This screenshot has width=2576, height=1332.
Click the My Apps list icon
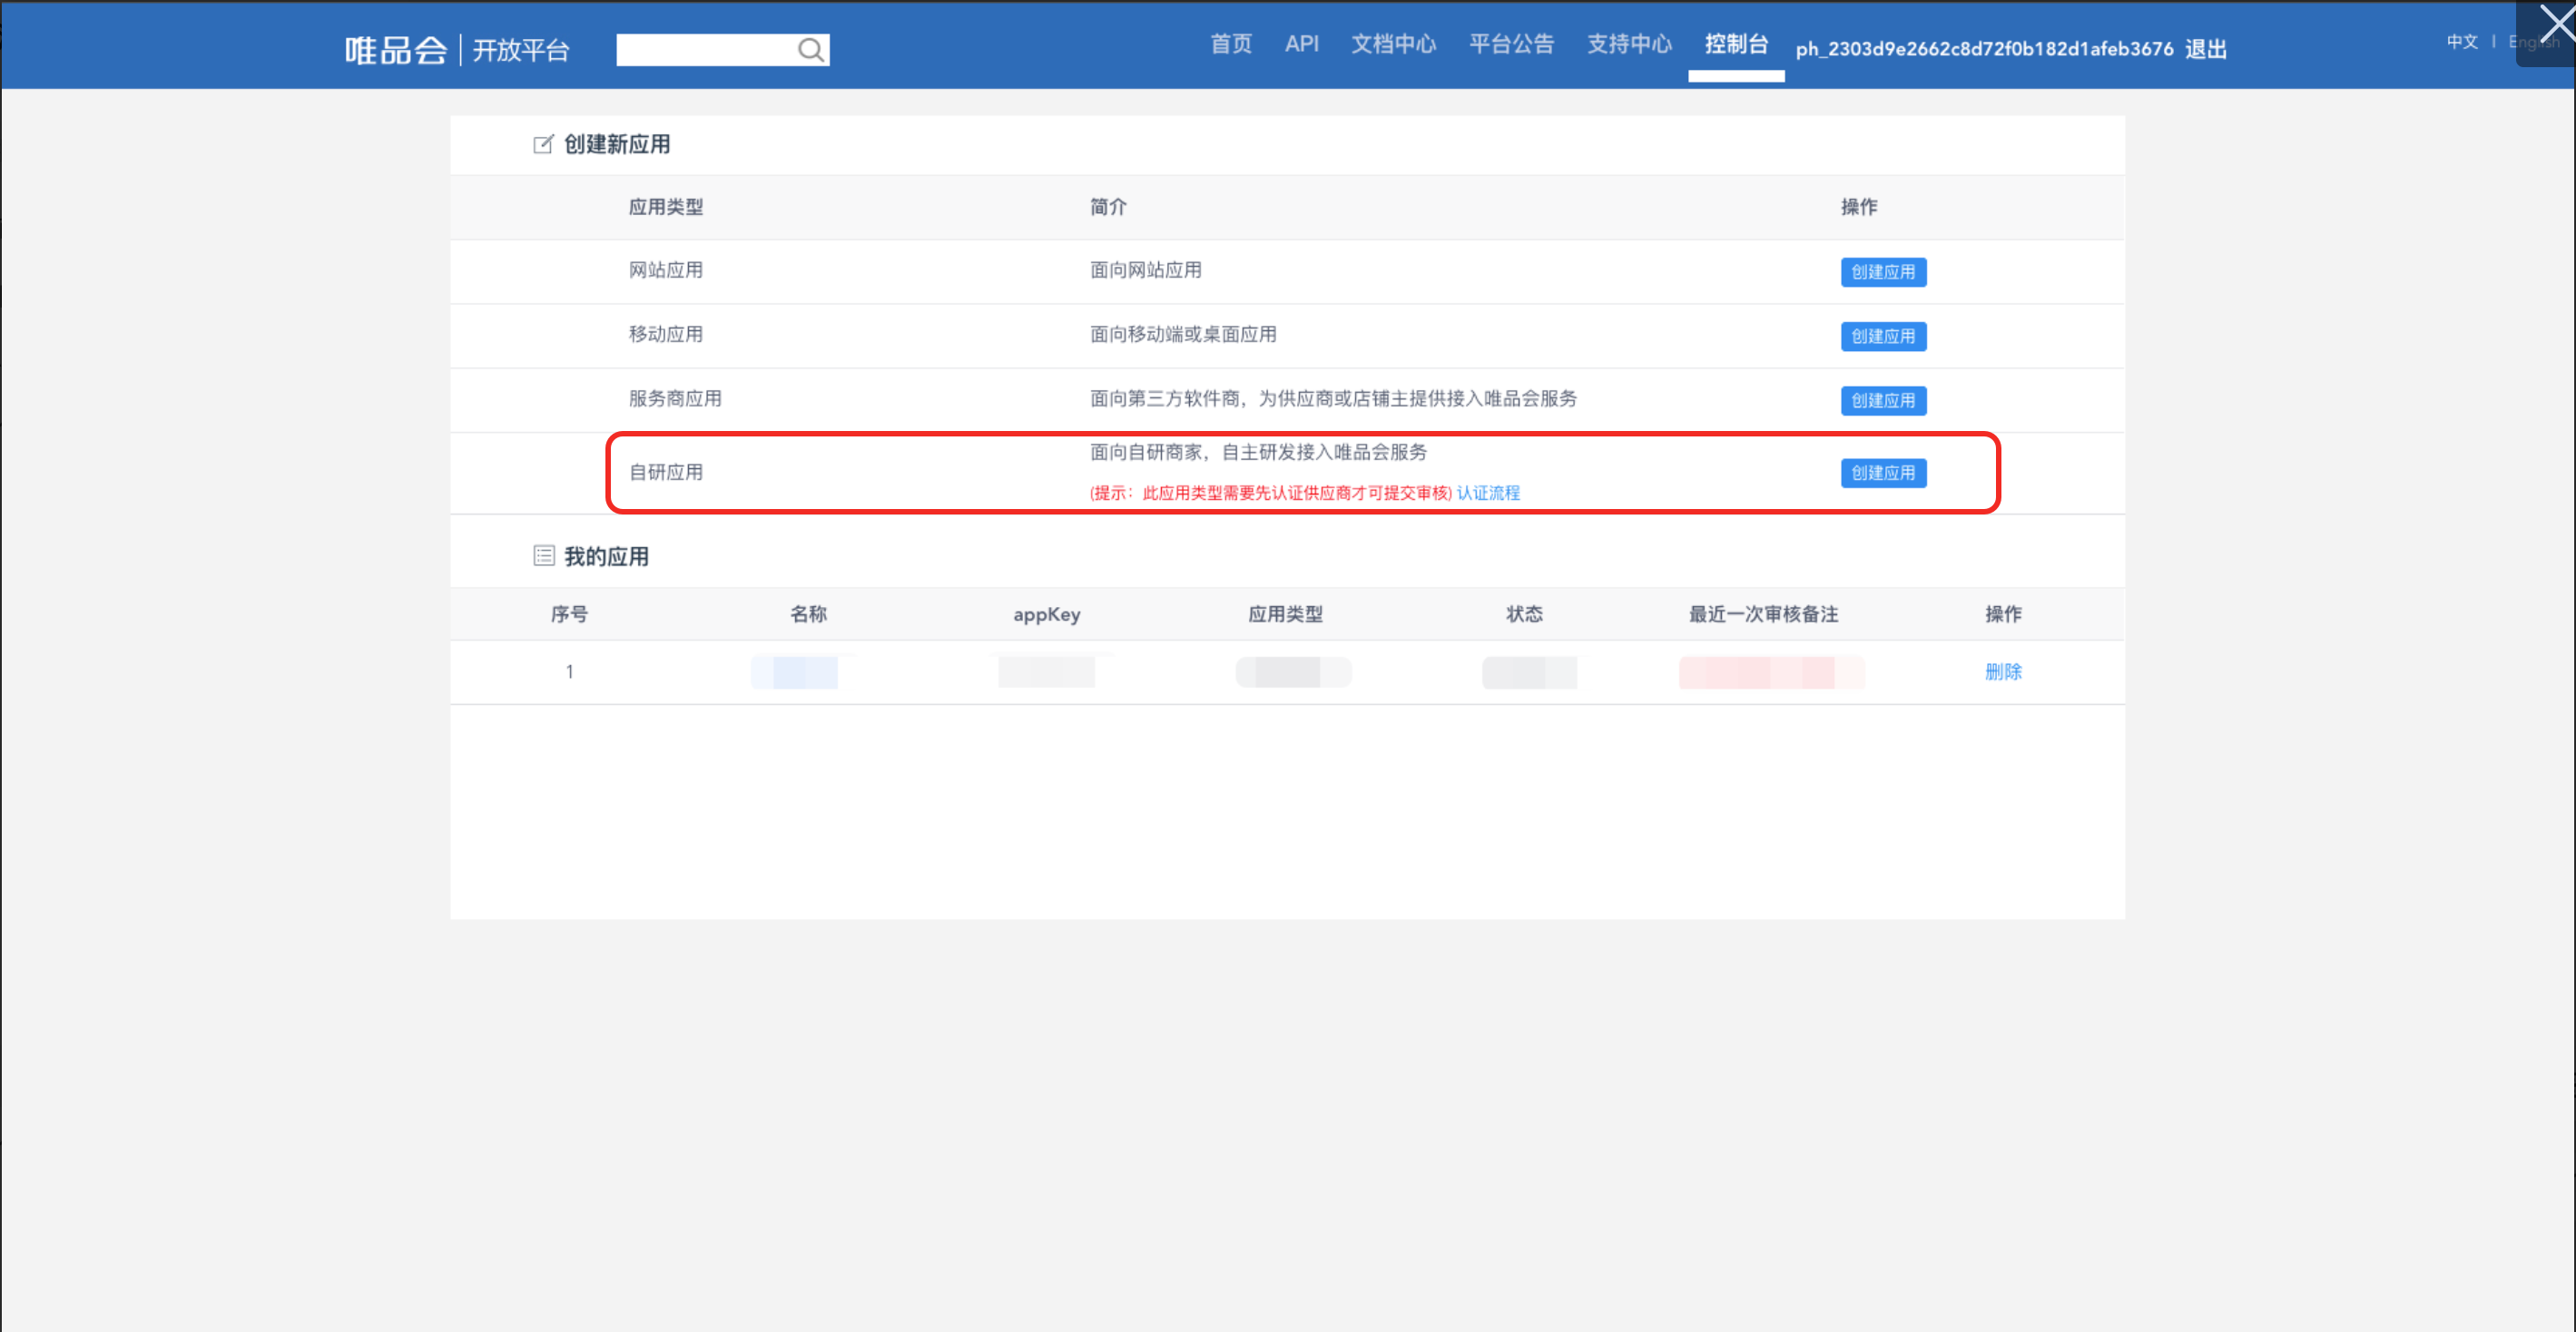pos(543,556)
